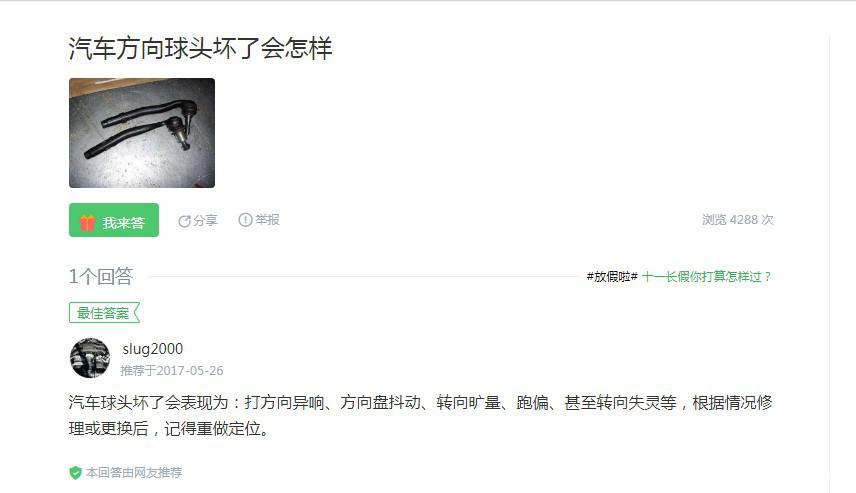Viewport: 856px width, 493px height.
Task: Click the vertical divider line at page right
Action: [829, 262]
